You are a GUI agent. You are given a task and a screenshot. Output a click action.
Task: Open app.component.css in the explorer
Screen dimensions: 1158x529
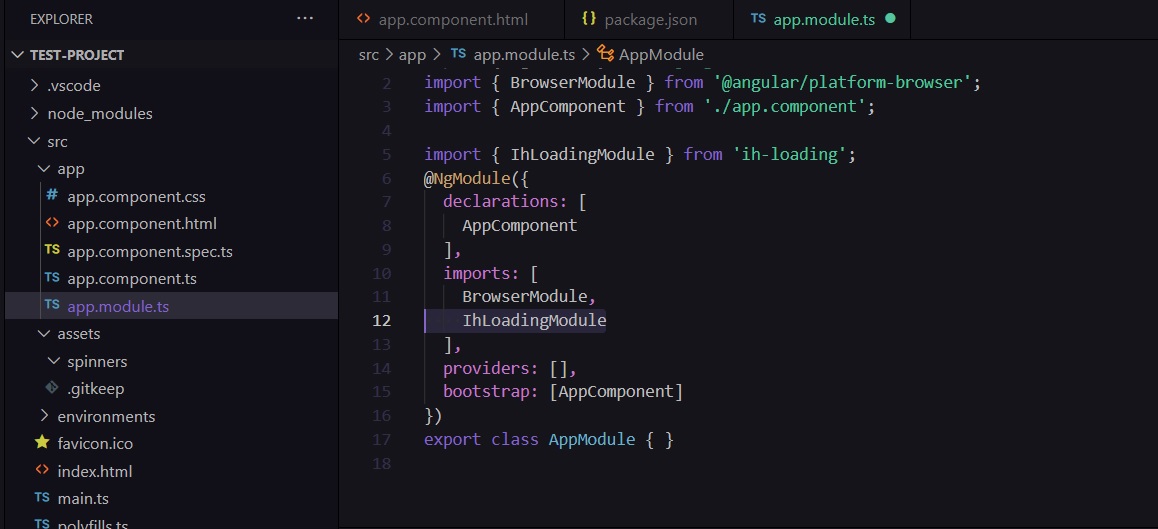point(136,197)
